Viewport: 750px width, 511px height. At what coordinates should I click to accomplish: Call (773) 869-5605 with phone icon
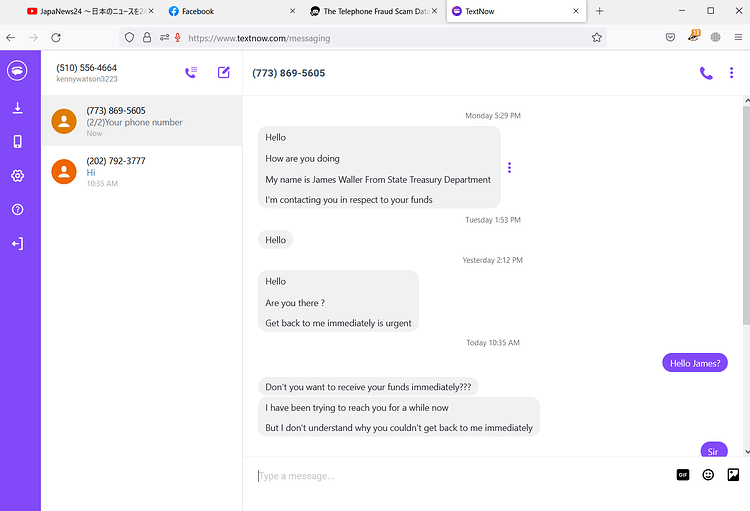tap(706, 73)
